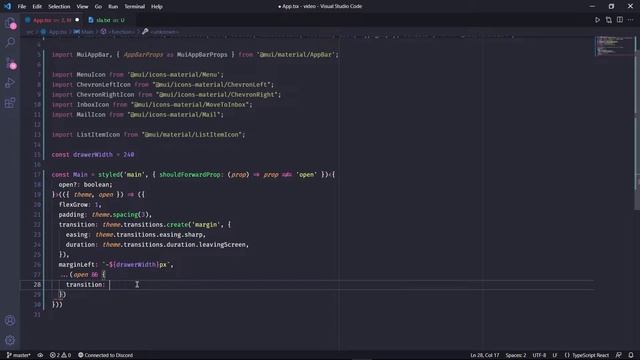
Task: Open the Source Control view
Action: [x=10, y=62]
